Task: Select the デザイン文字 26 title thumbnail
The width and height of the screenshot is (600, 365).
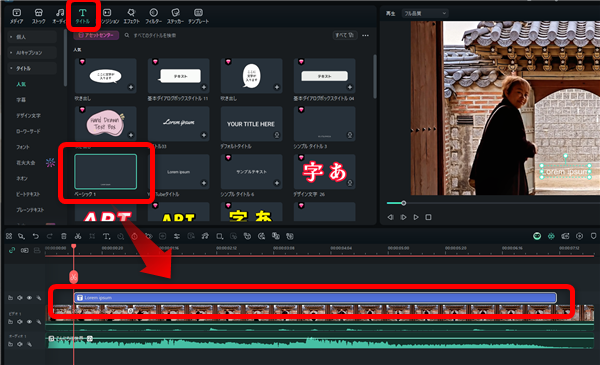Action: tap(324, 172)
